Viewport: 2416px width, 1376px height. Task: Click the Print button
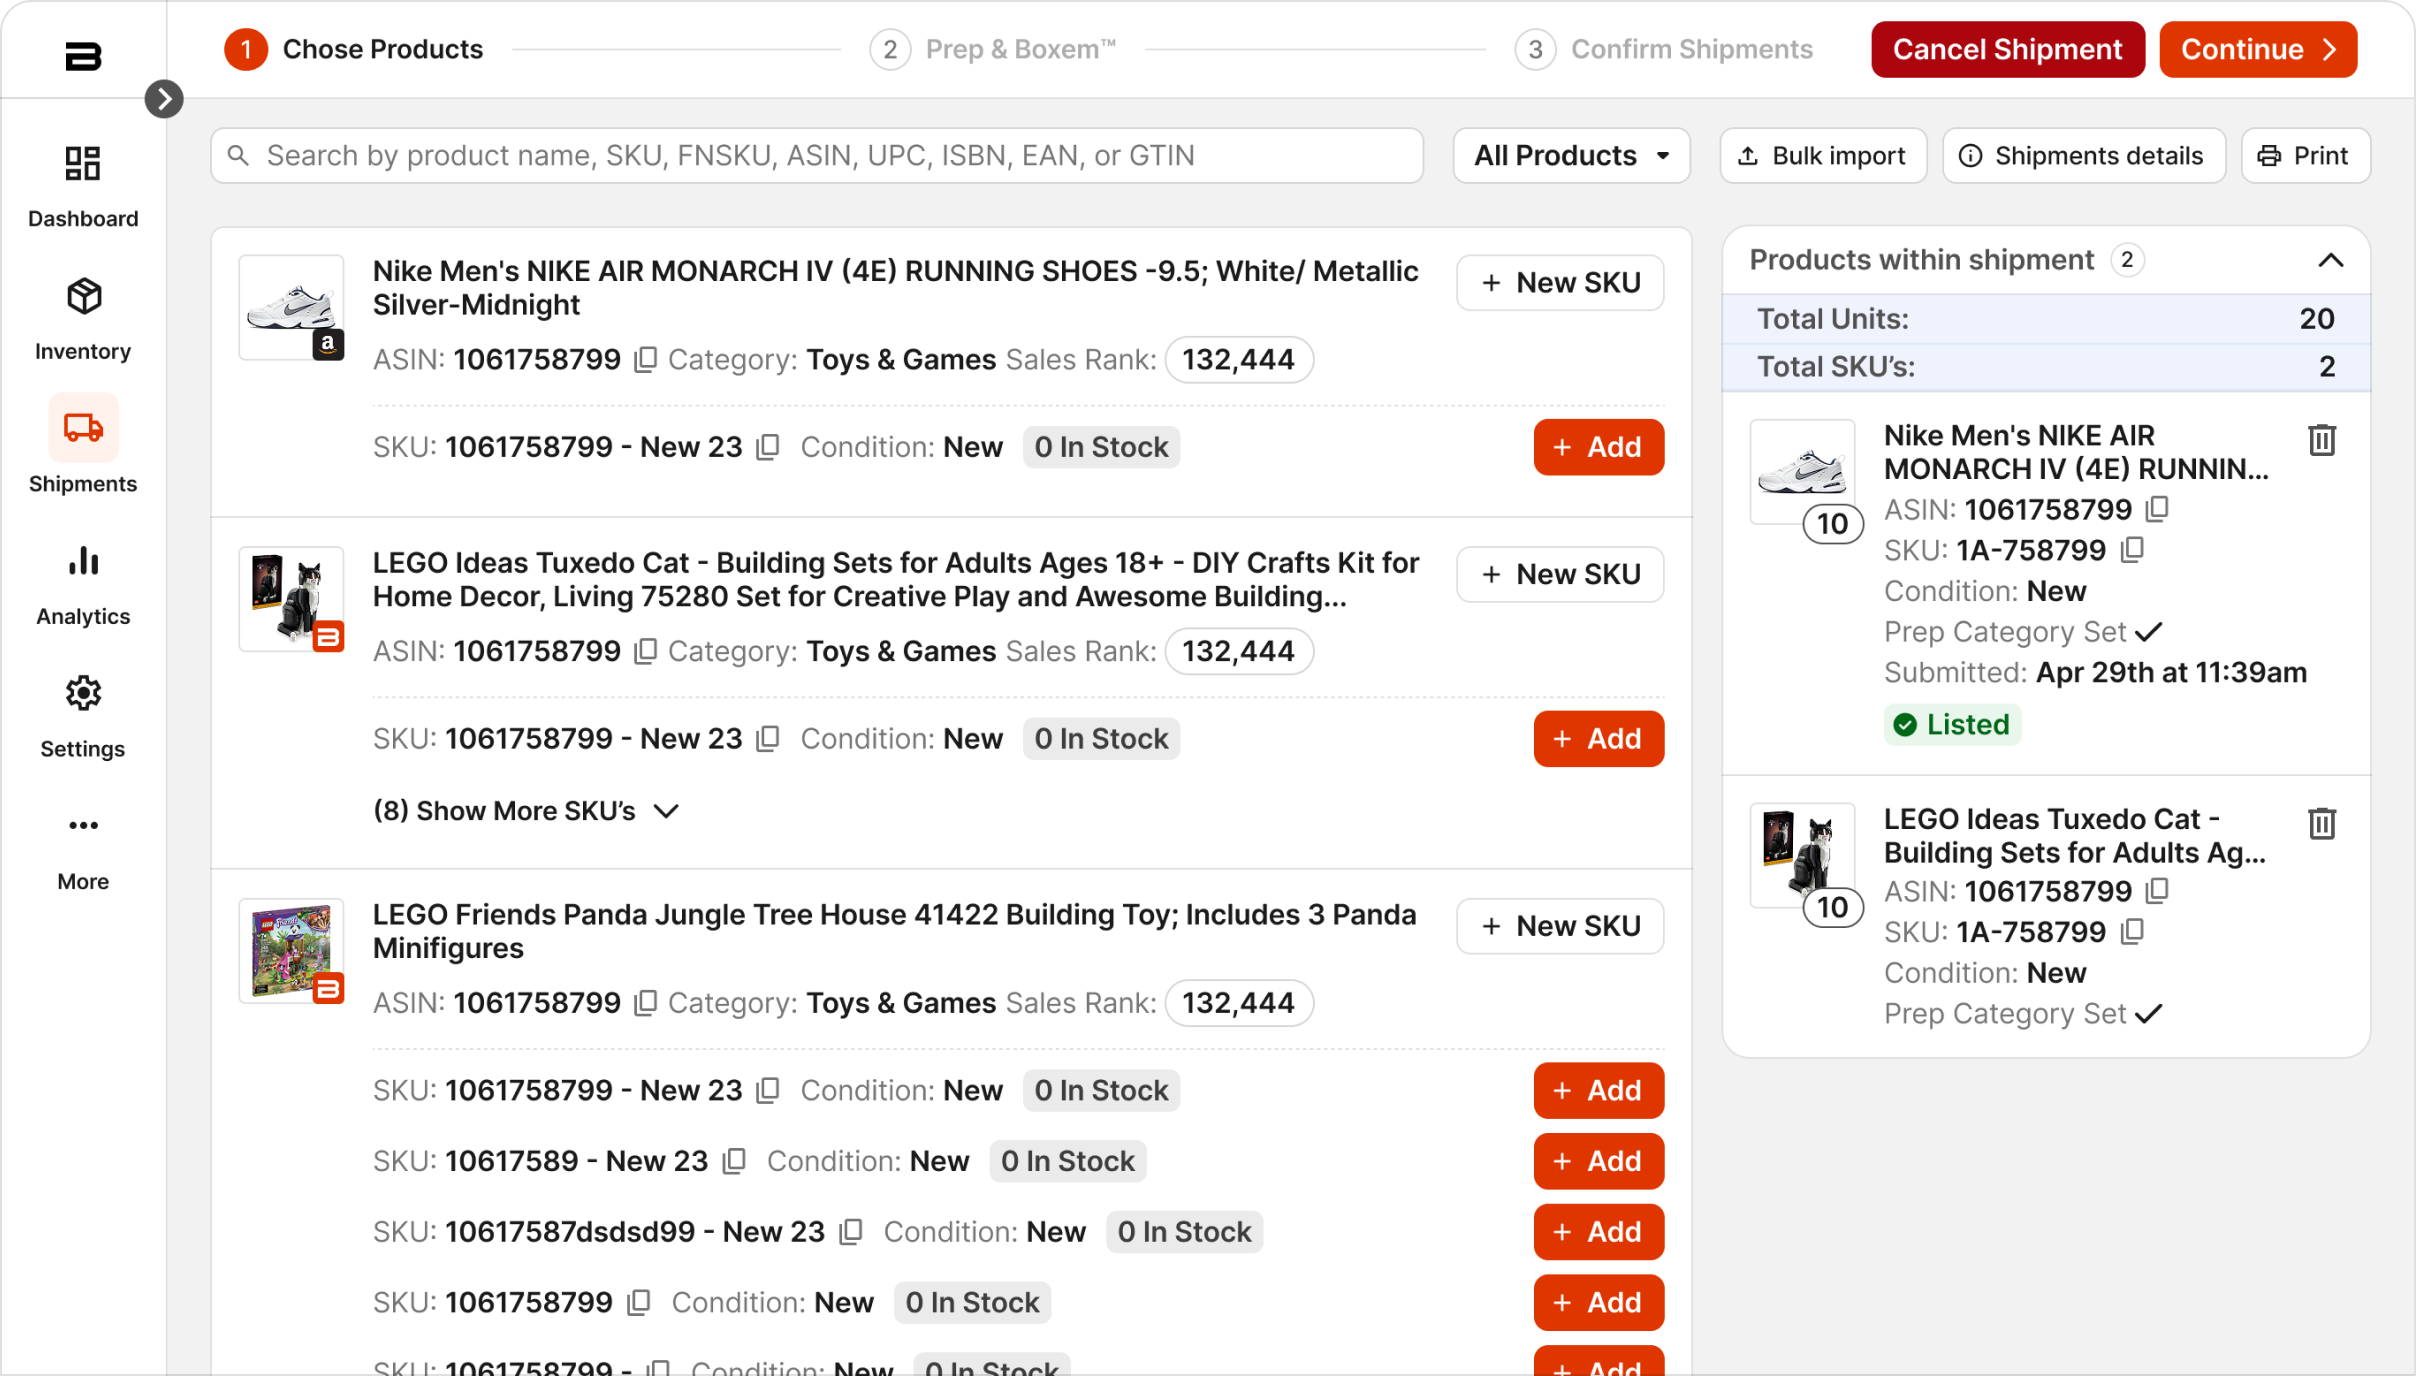click(x=2305, y=156)
